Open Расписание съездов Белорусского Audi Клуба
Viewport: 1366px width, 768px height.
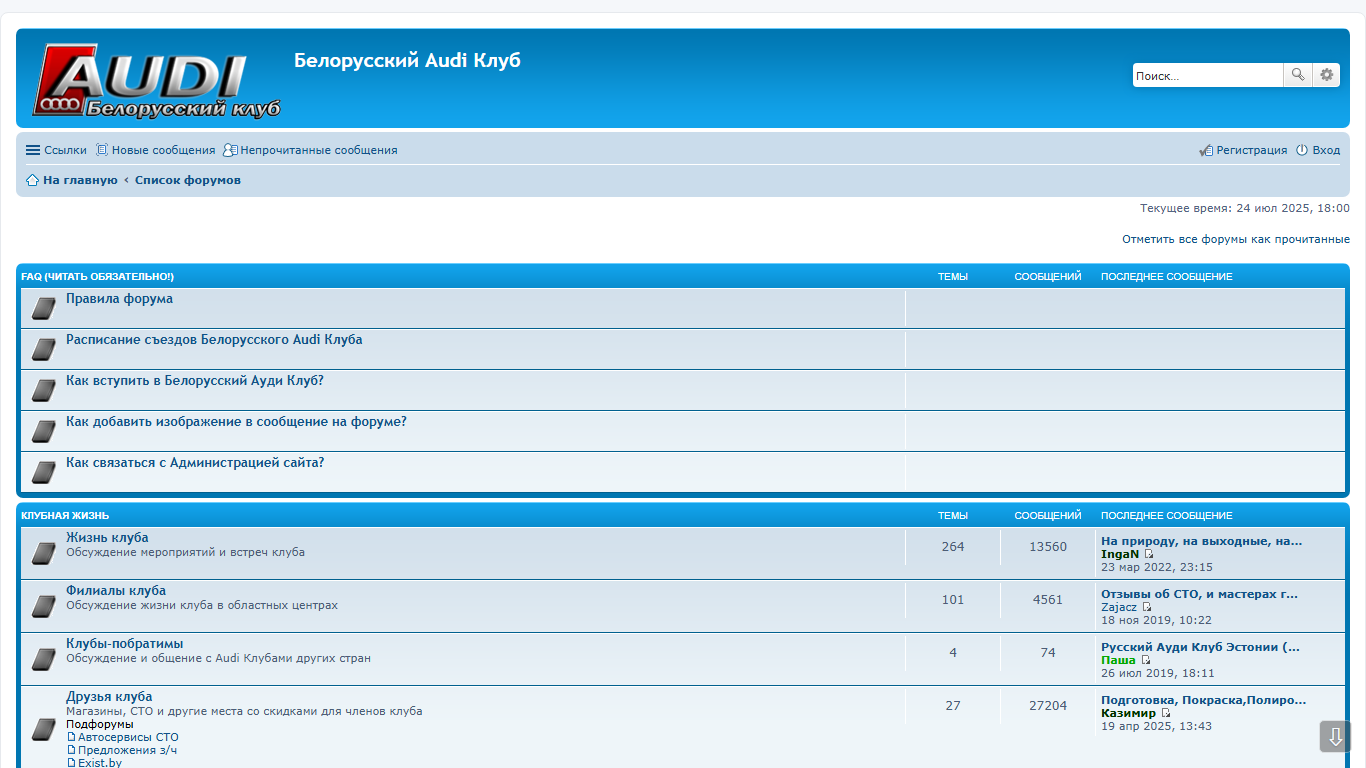pyautogui.click(x=214, y=340)
